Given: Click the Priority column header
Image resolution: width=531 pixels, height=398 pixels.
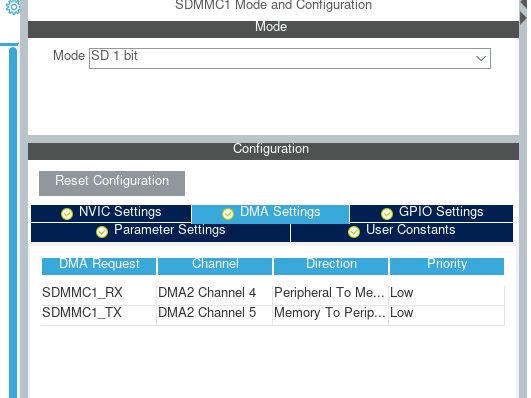Looking at the screenshot, I should pos(447,266).
